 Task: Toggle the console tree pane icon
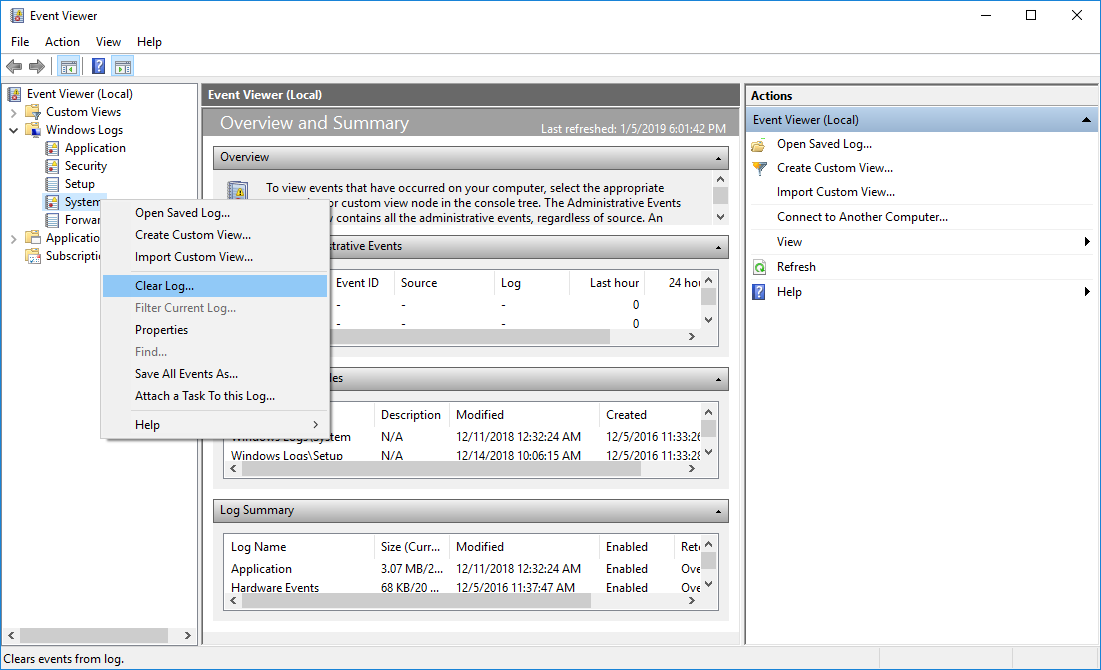pos(68,66)
